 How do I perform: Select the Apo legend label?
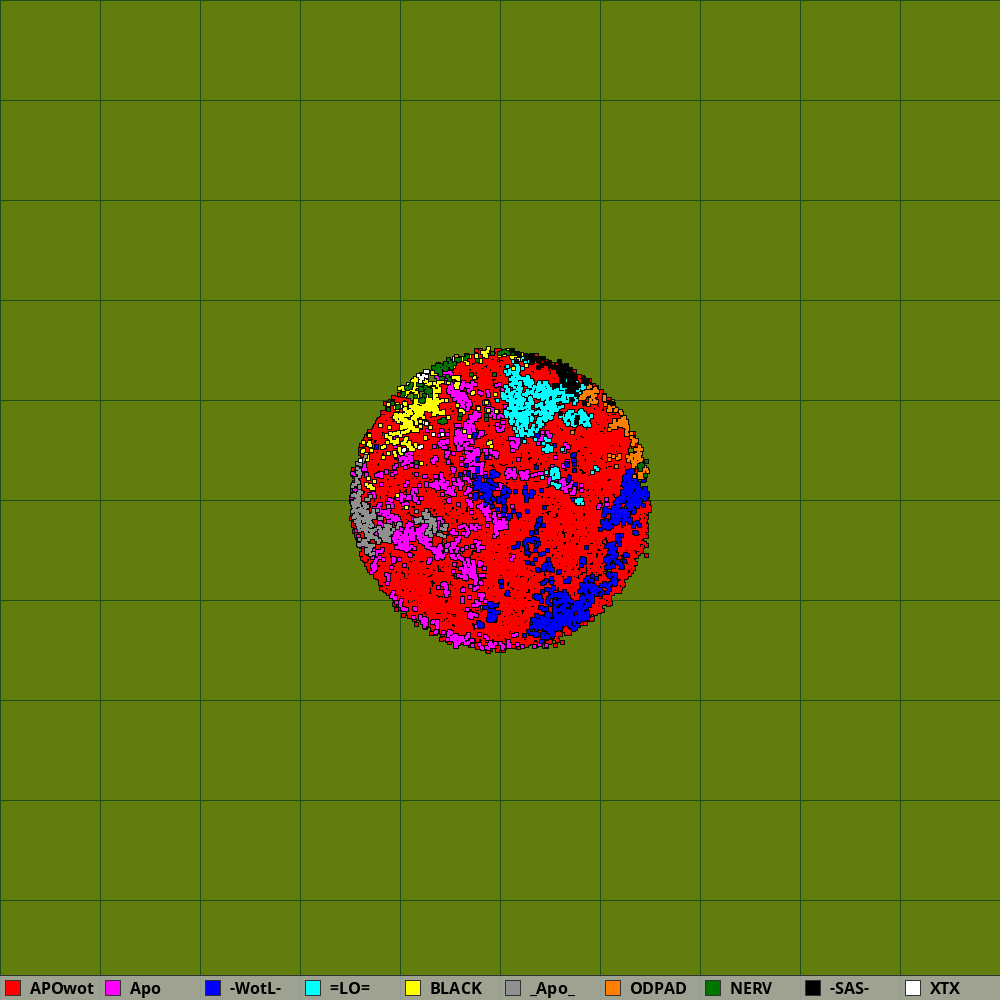[x=145, y=989]
